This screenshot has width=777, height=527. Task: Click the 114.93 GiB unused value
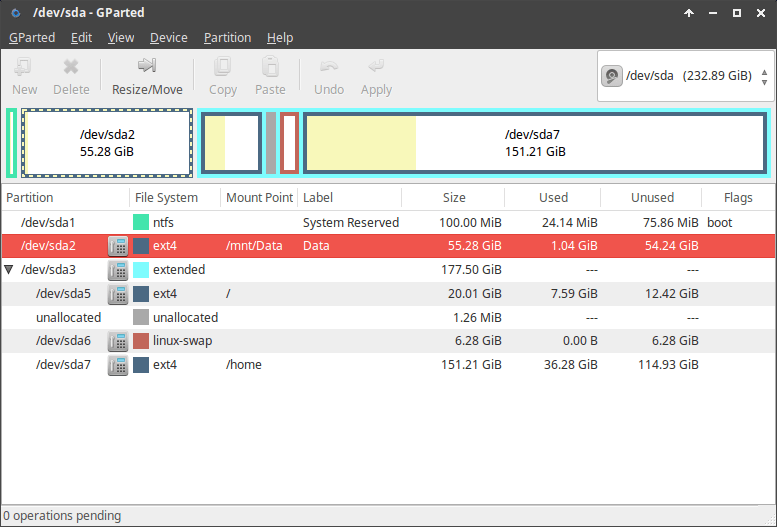[668, 365]
